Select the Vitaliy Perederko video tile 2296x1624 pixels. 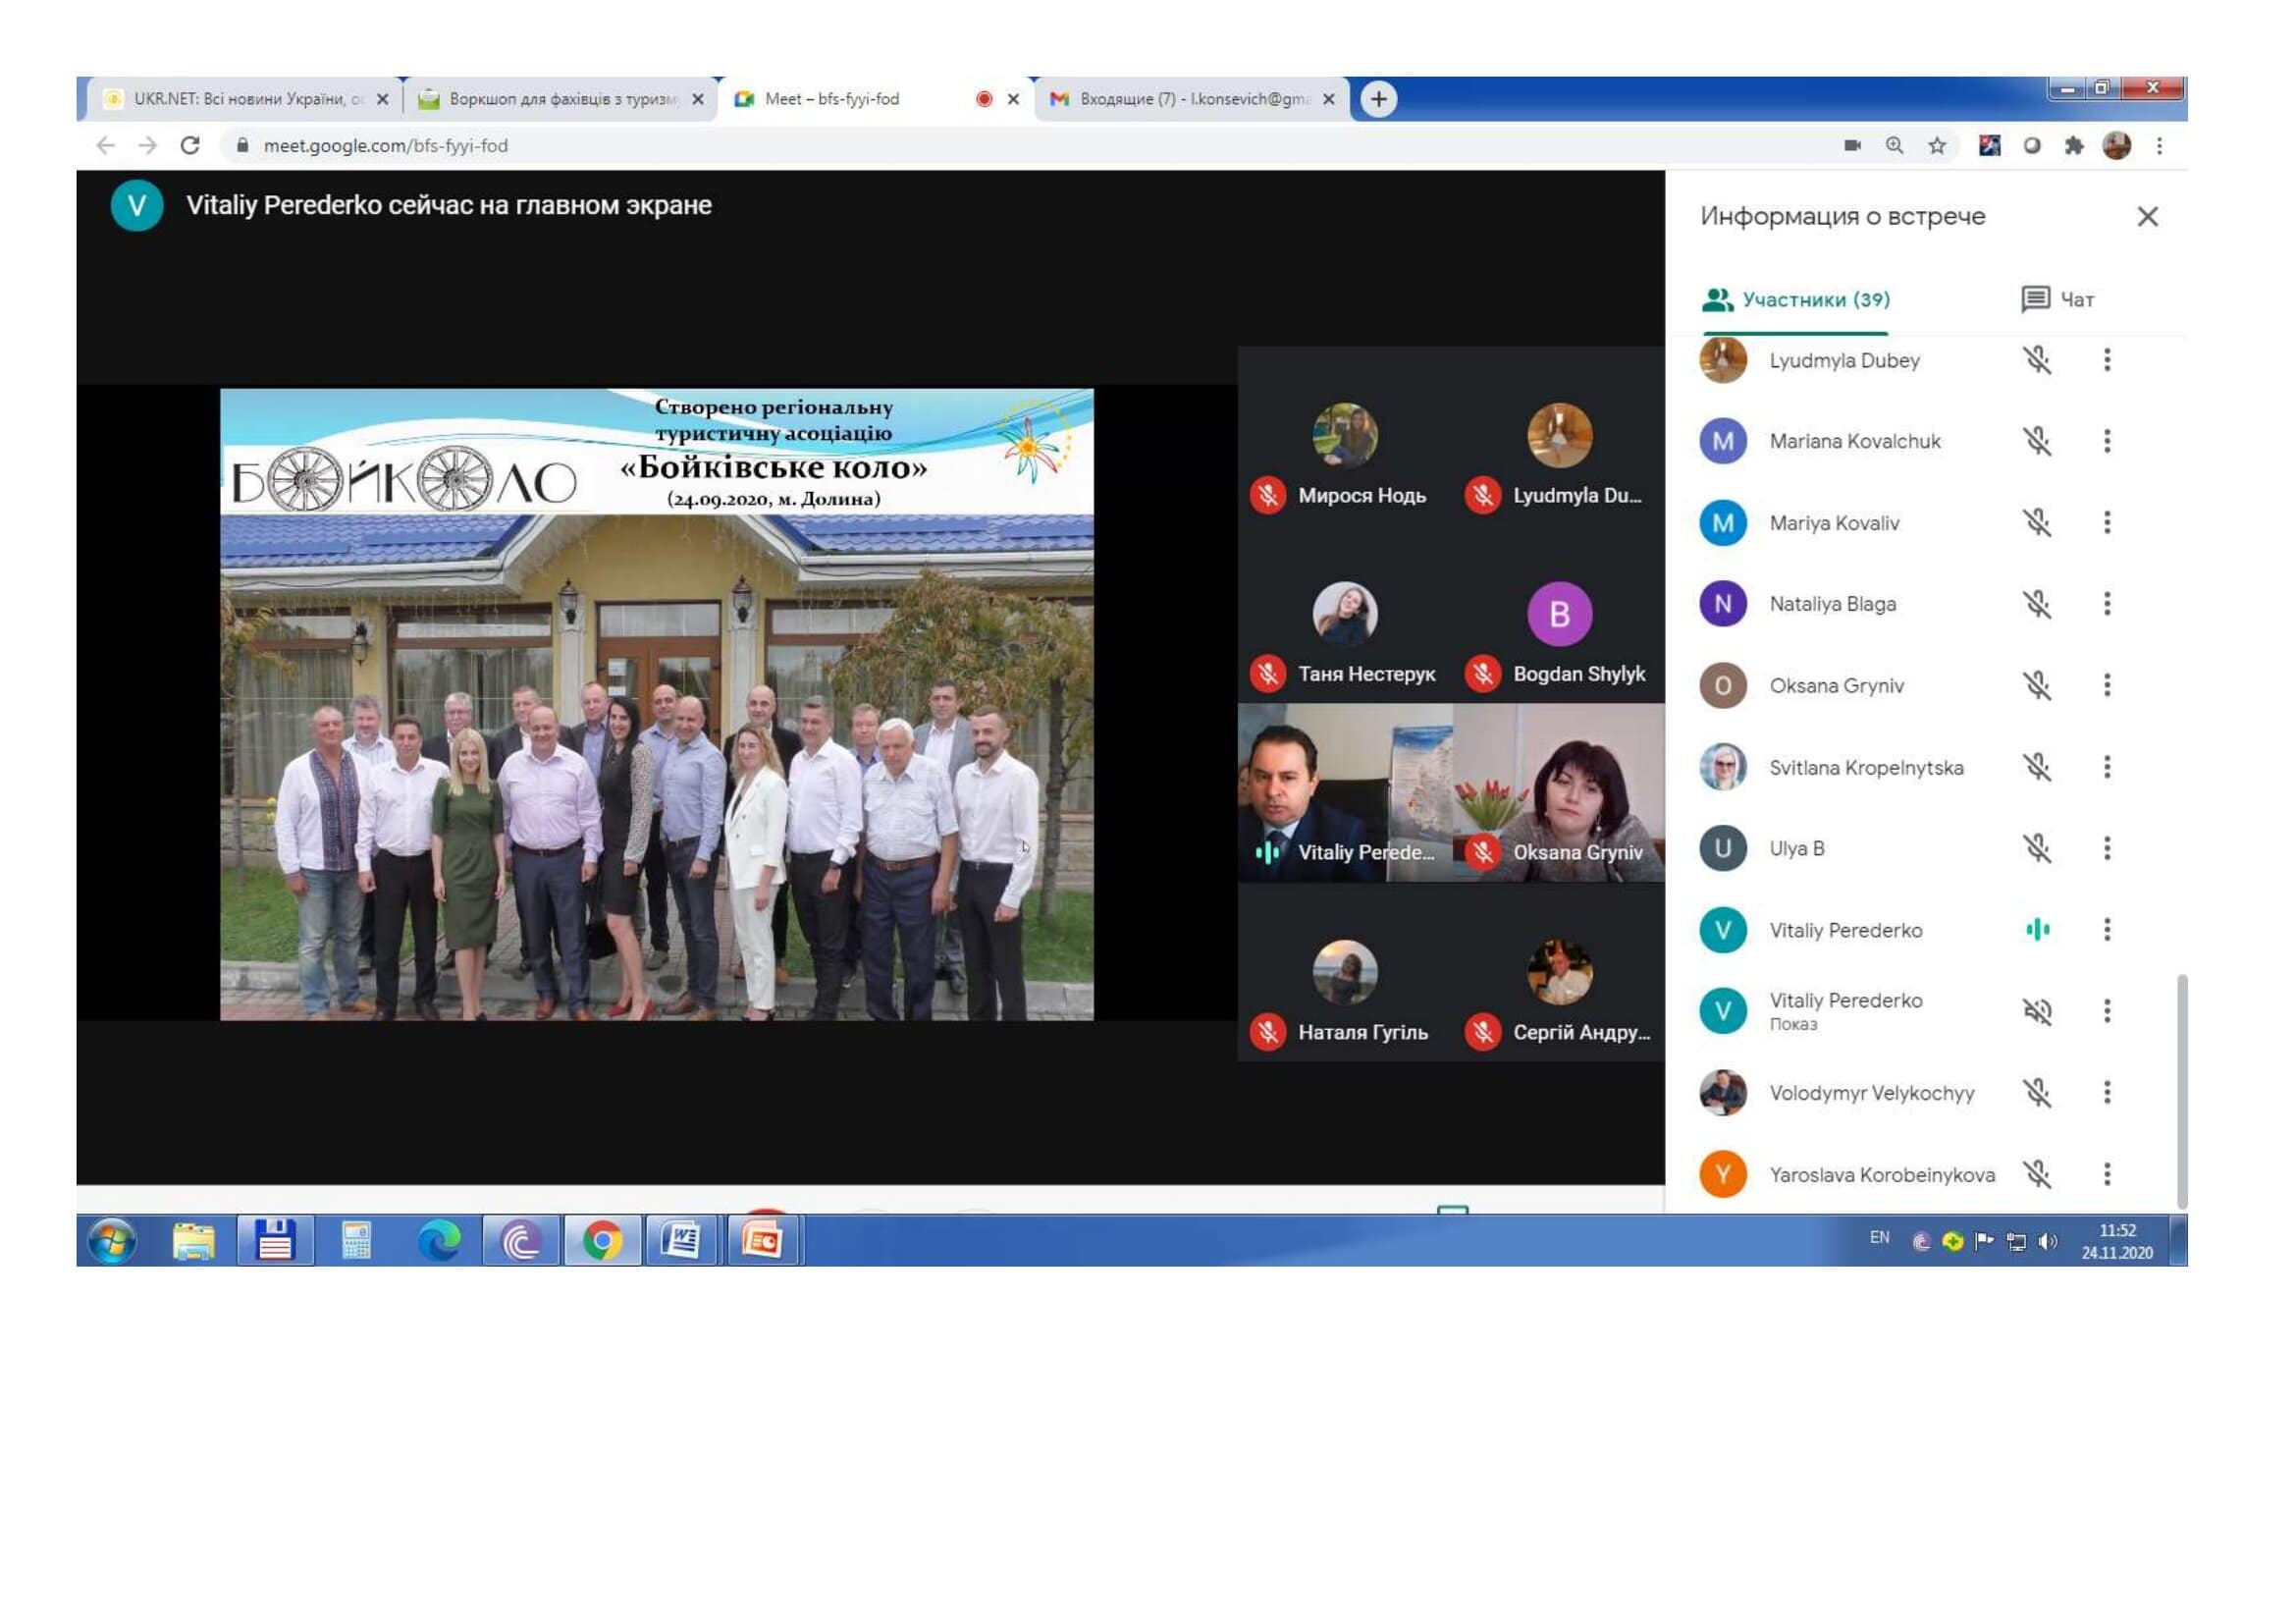(x=1345, y=793)
